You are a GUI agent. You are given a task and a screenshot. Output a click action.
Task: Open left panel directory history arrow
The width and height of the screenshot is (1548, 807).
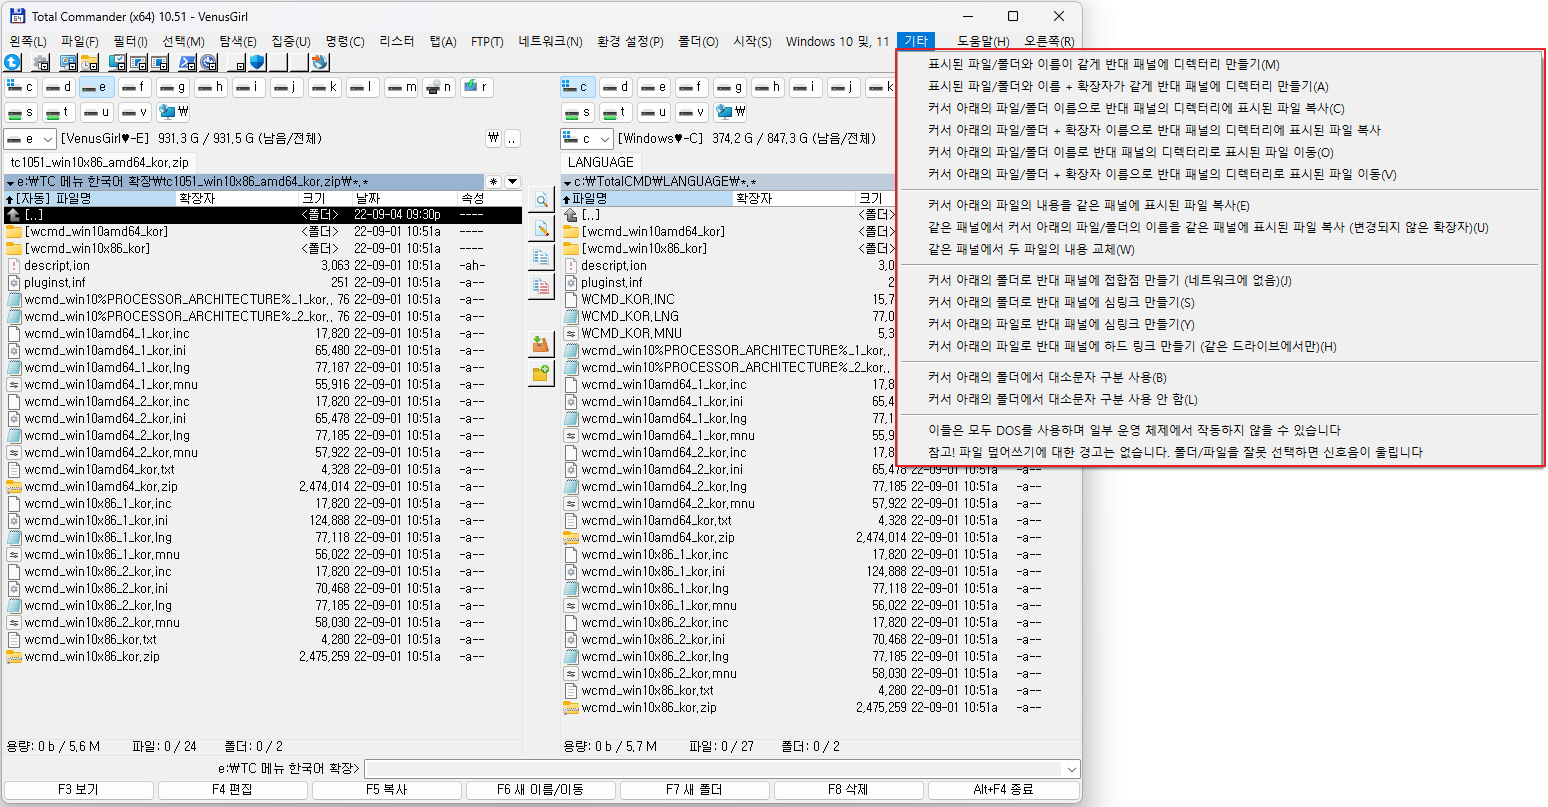(513, 182)
